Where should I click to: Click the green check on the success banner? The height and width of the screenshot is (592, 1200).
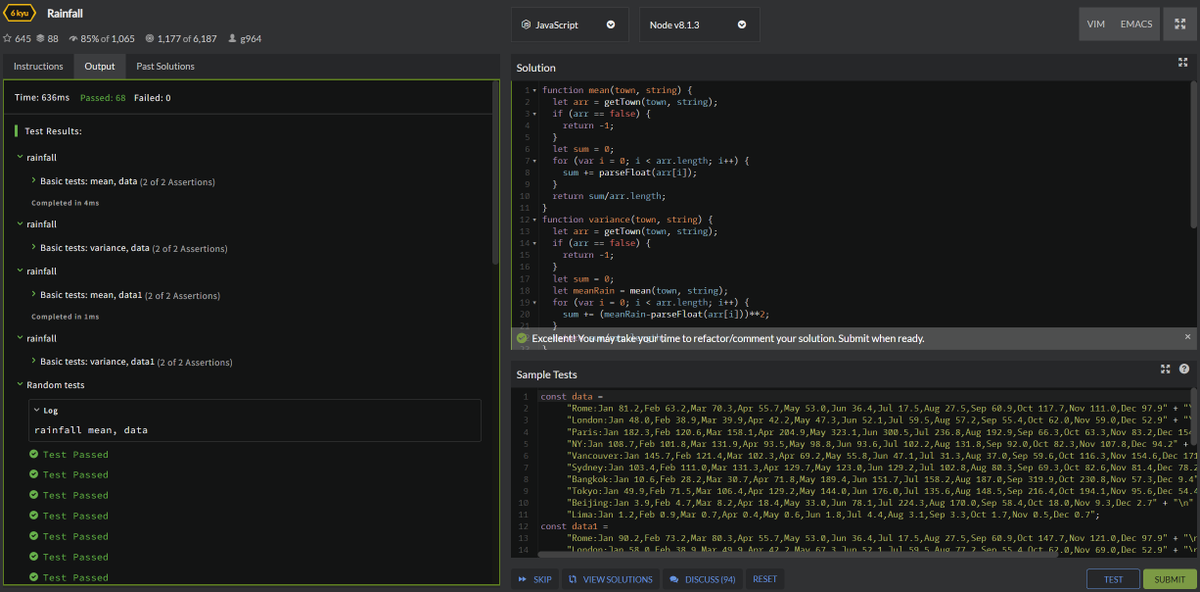pos(521,338)
